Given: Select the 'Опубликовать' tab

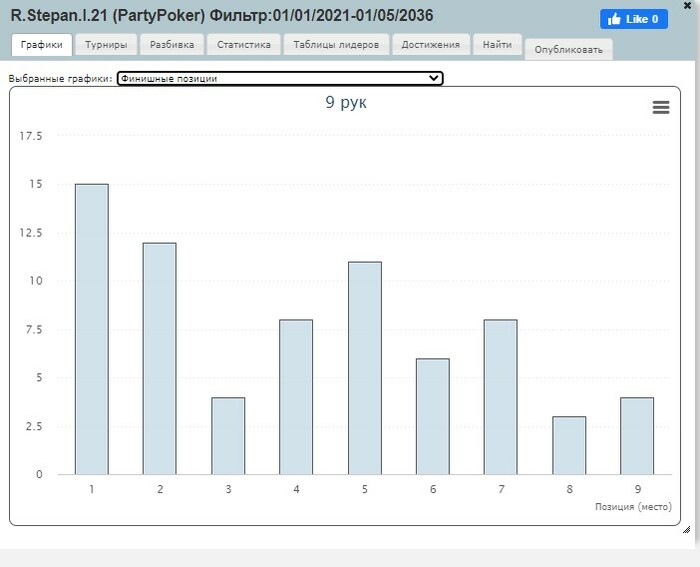Looking at the screenshot, I should (569, 50).
